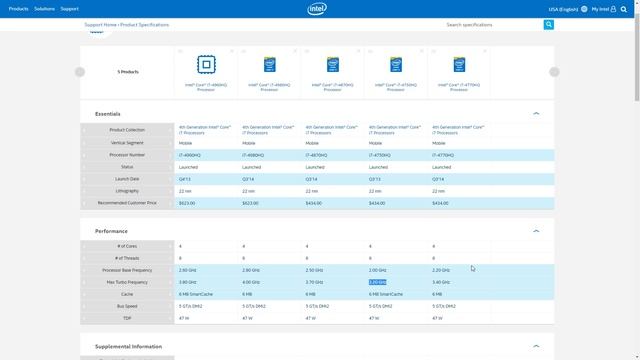Click the Status row label
The image size is (640, 360).
click(127, 167)
